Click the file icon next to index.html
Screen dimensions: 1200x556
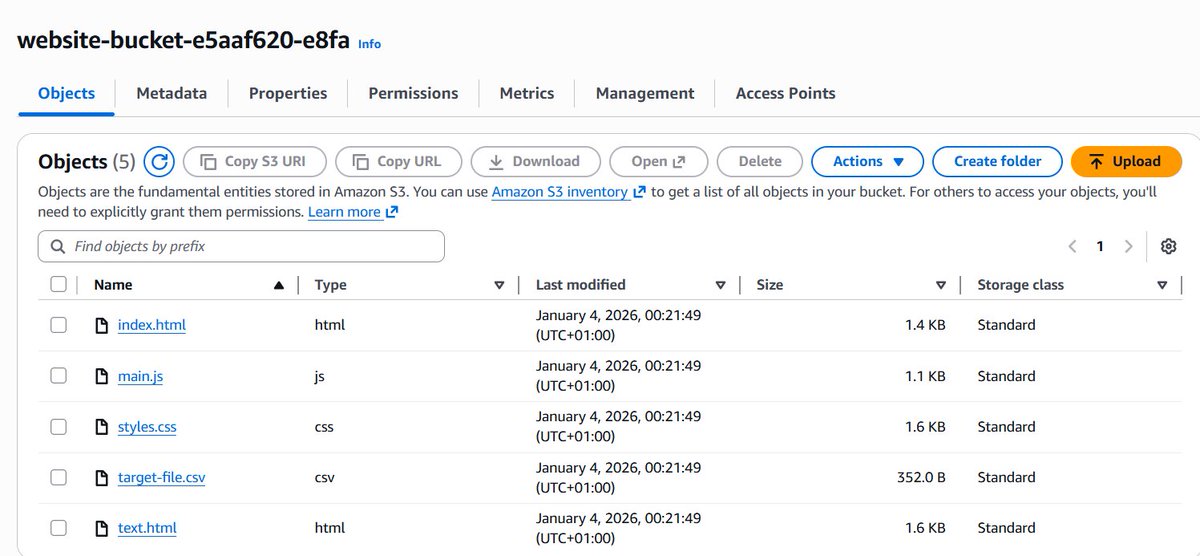(x=100, y=325)
